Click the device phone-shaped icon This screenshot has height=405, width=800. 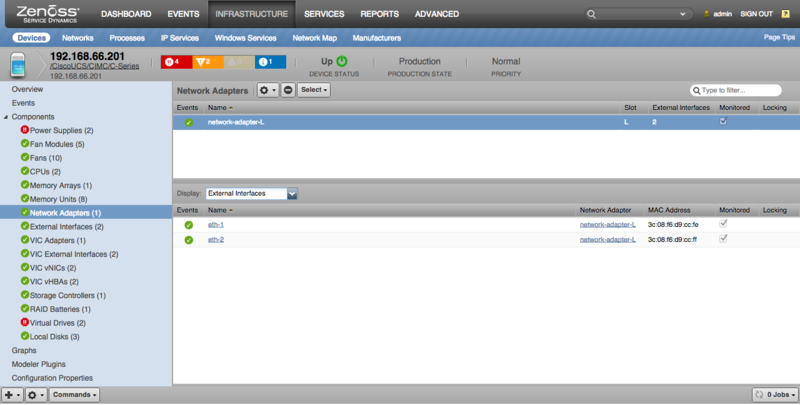pyautogui.click(x=18, y=65)
